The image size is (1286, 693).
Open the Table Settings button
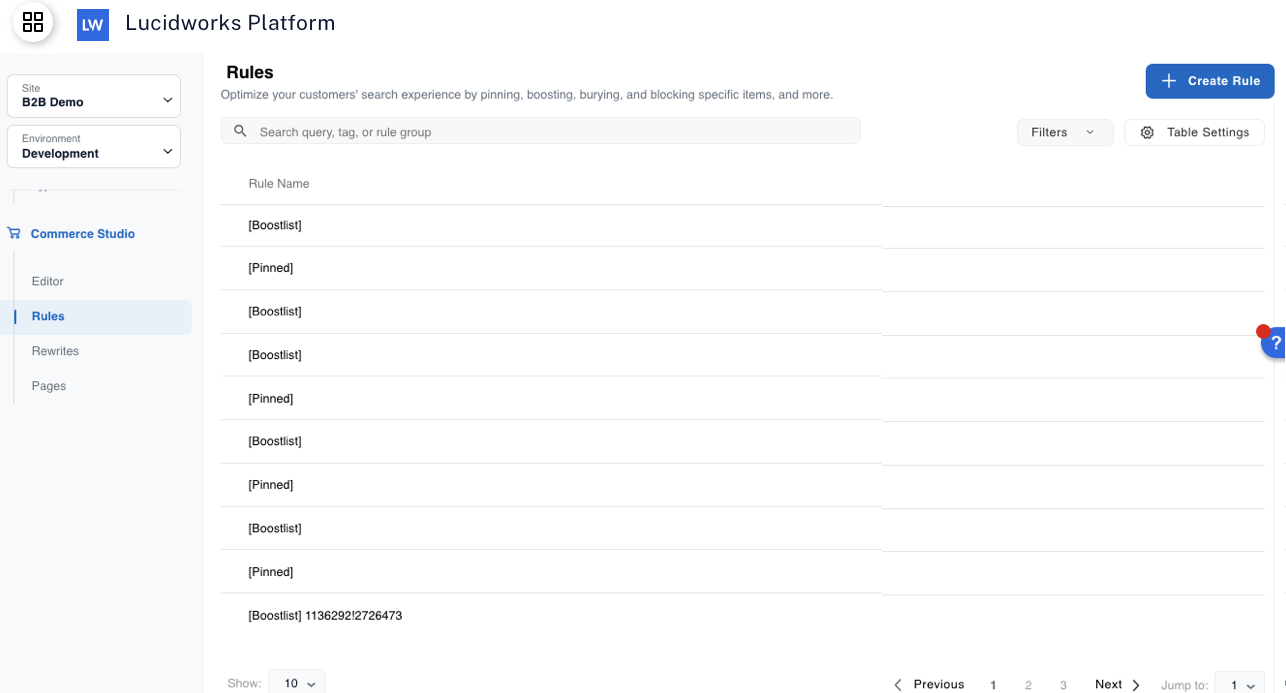coord(1195,132)
